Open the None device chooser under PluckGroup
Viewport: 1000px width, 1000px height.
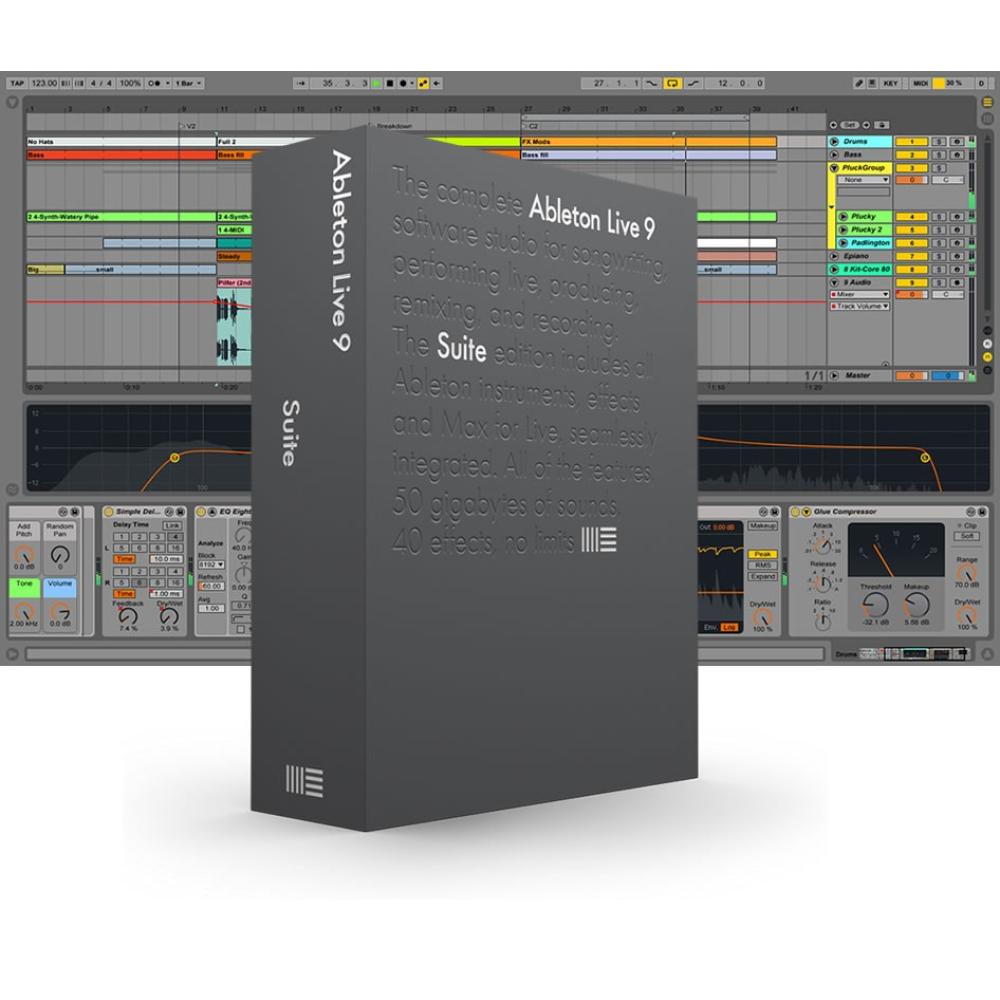(863, 179)
